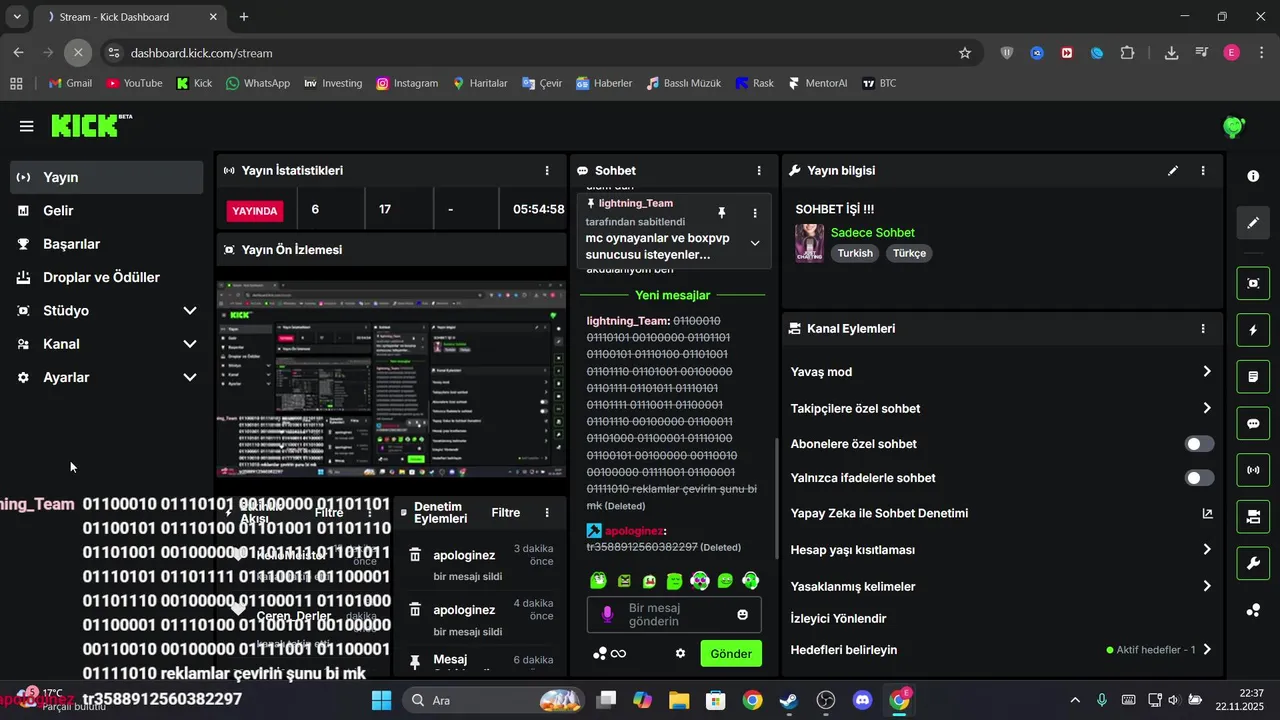Open İzleyici Yönlendir action
The width and height of the screenshot is (1280, 720).
pyautogui.click(x=838, y=619)
